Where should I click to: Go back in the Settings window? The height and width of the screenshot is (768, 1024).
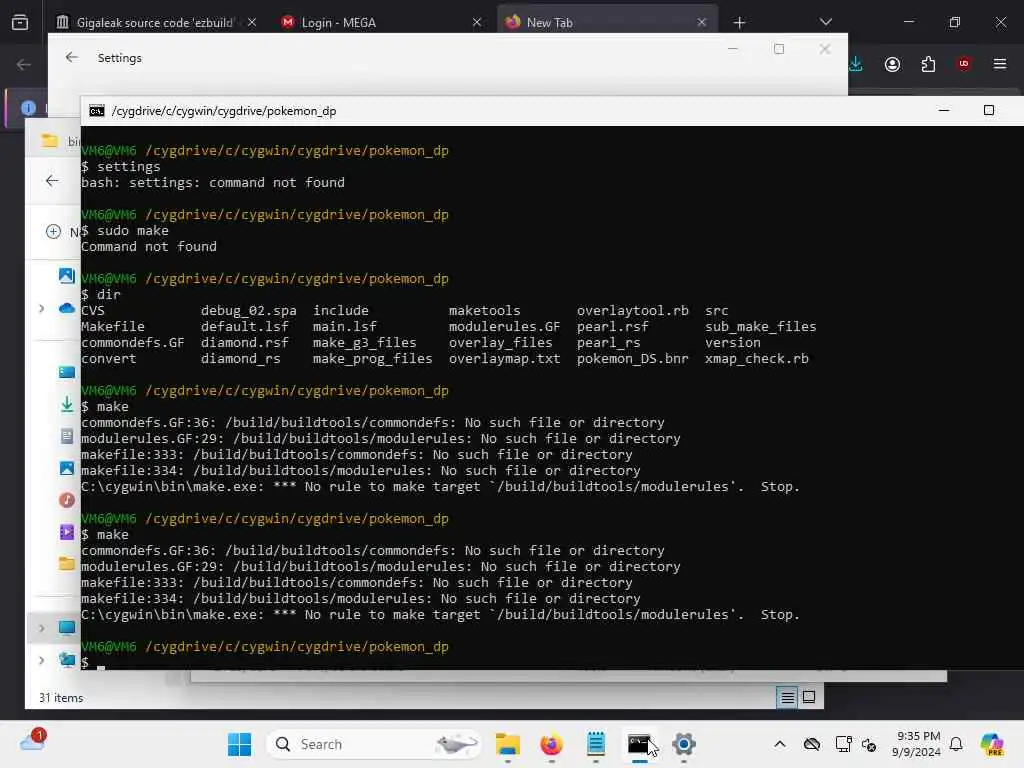pyautogui.click(x=72, y=57)
